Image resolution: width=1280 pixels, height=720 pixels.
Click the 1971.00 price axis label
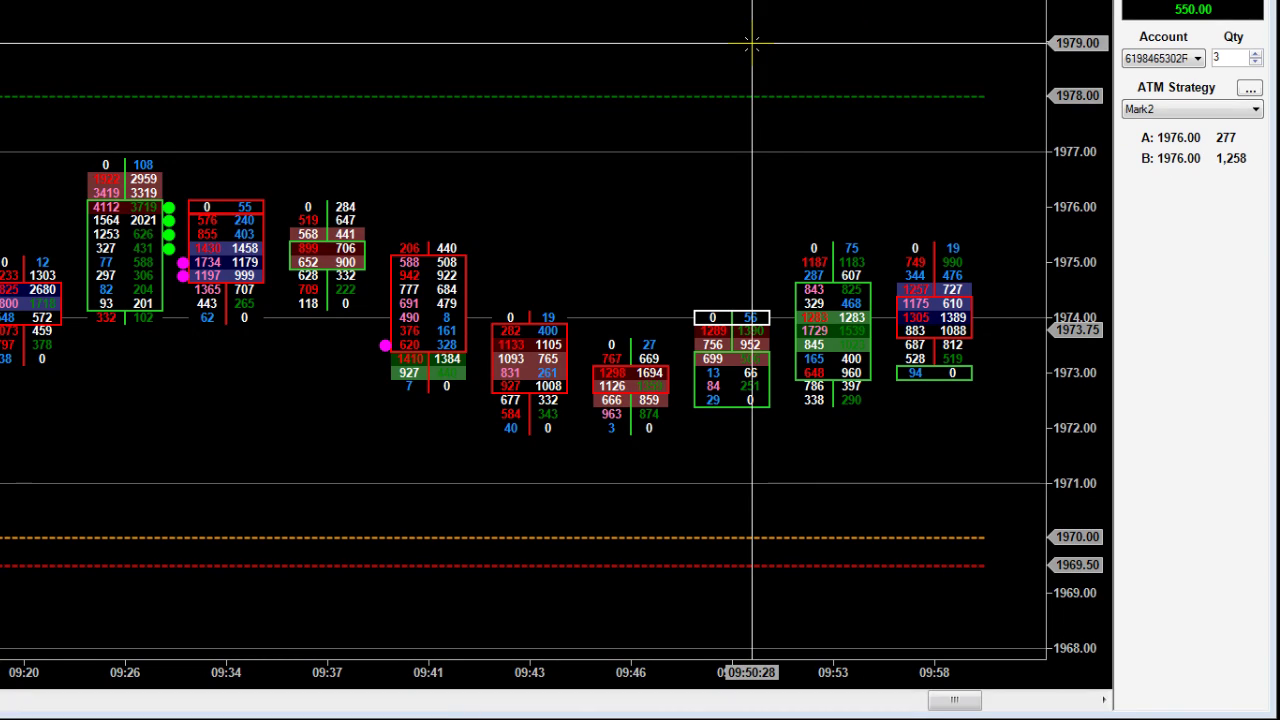1077,483
